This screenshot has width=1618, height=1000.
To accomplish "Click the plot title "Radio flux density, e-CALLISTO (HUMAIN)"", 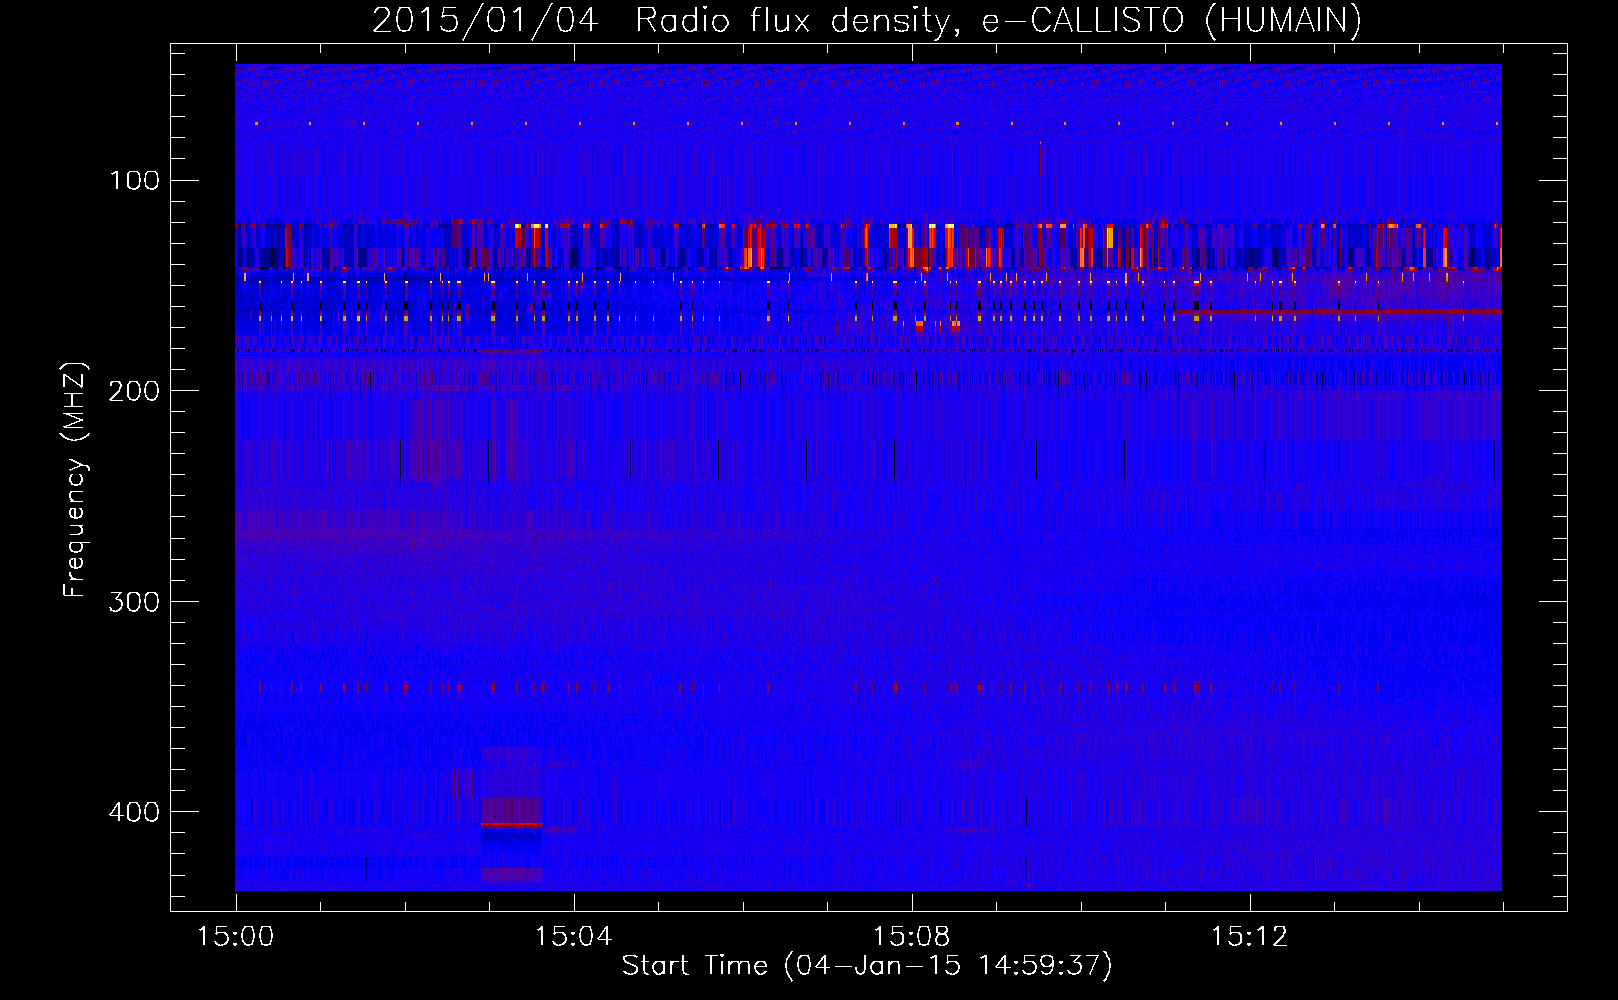I will [x=998, y=20].
